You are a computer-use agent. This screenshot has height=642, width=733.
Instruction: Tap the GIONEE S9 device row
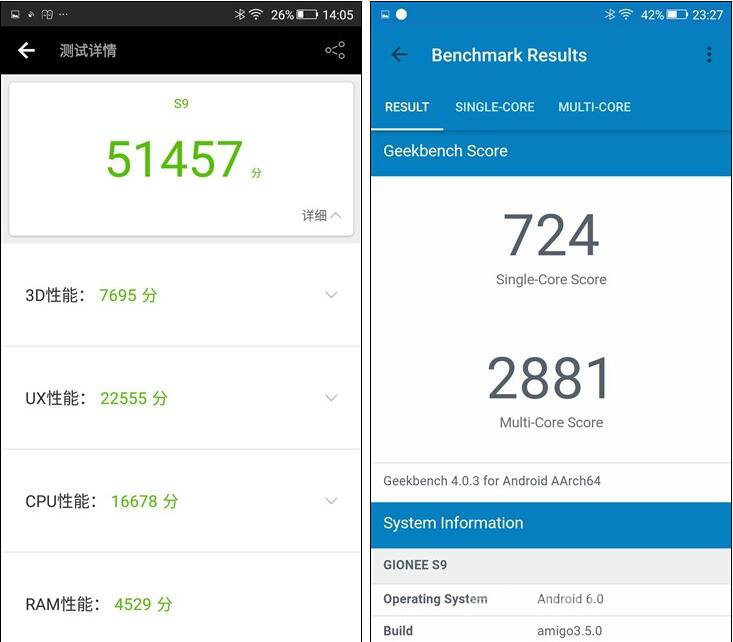551,565
